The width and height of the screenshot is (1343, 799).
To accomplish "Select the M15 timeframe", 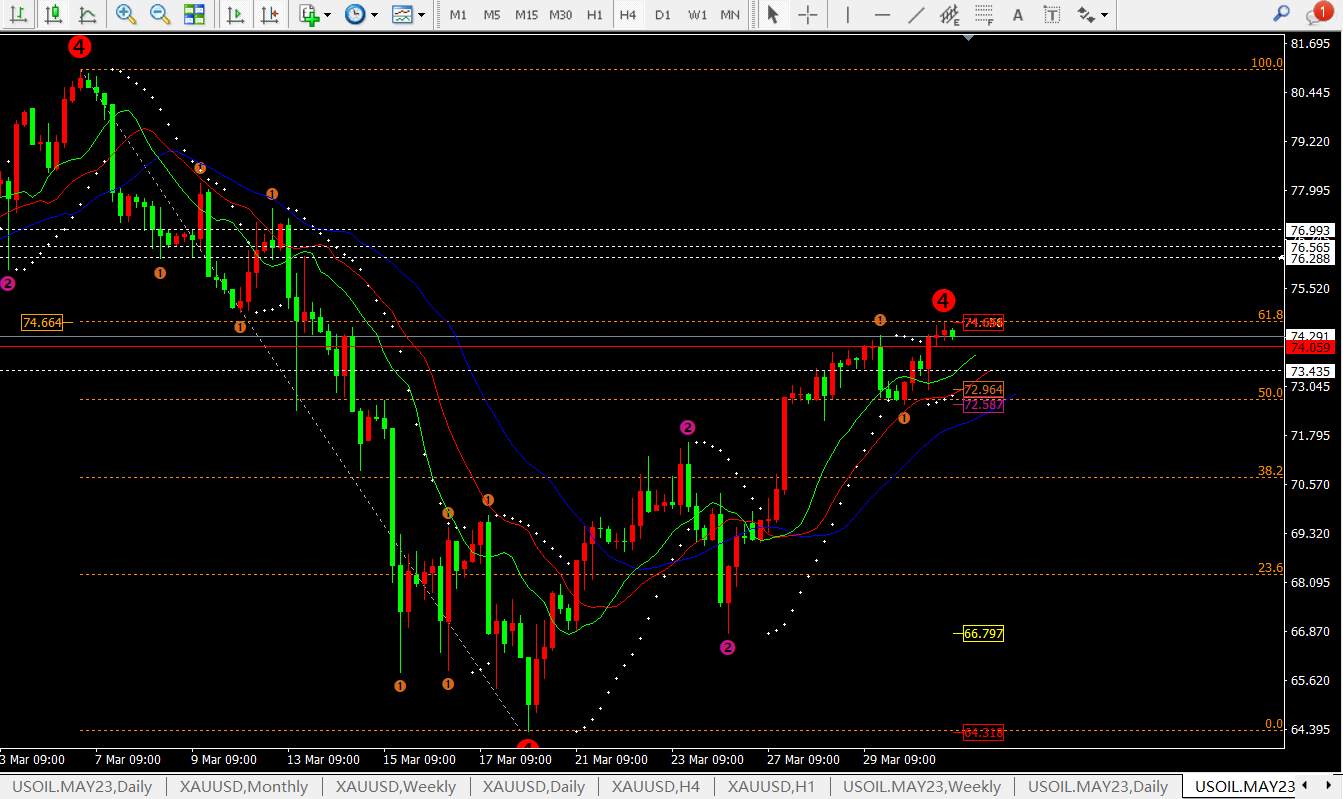I will point(527,15).
